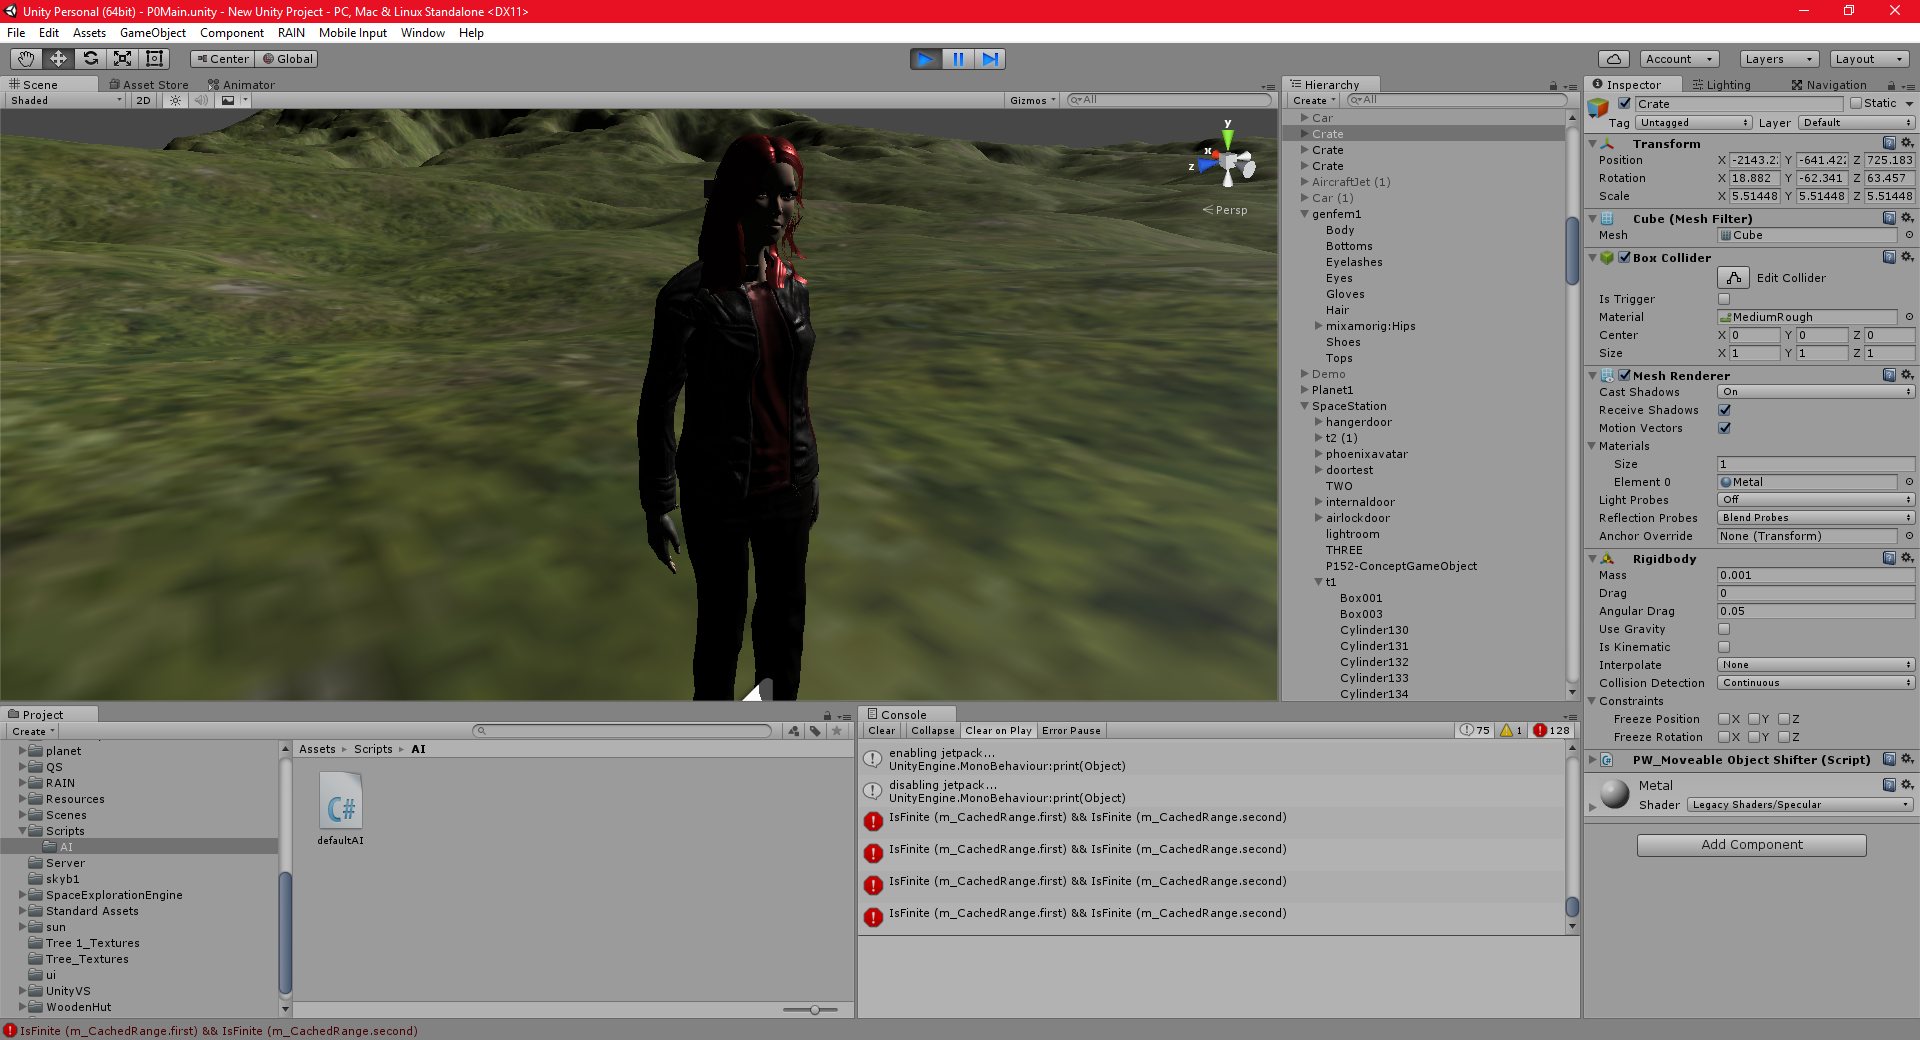Open the Shaded draw mode dropdown
This screenshot has height=1040, width=1920.
[66, 100]
